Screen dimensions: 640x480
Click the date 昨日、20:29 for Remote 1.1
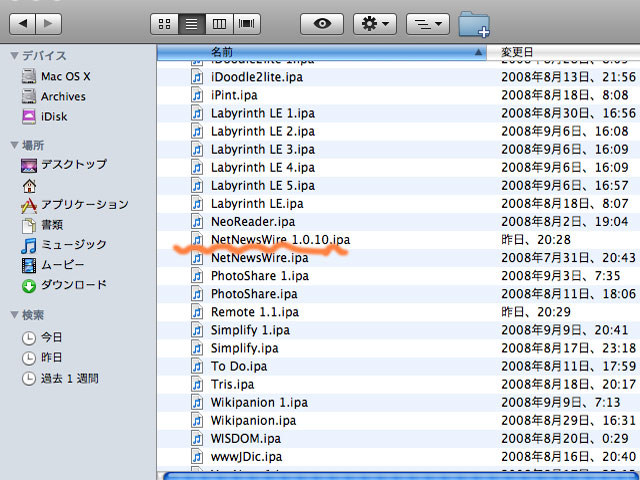(536, 312)
